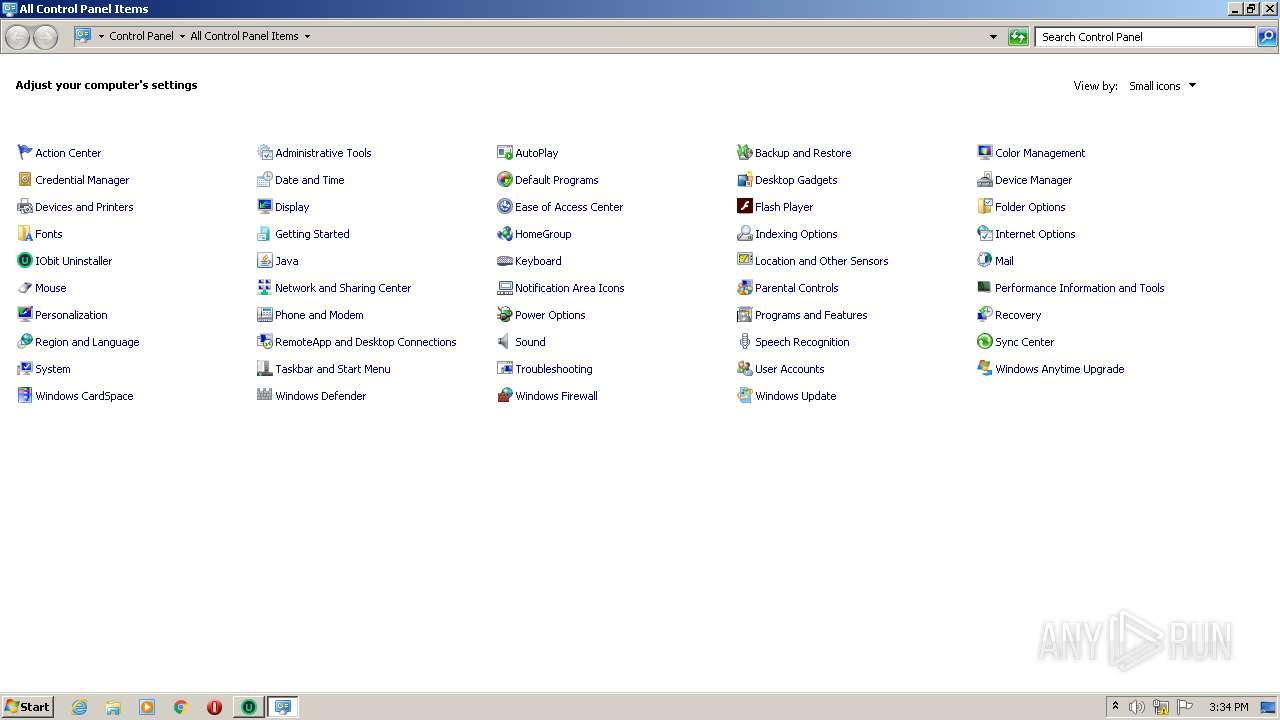Click the Backup and Restore icon
1280x720 pixels.
(x=745, y=152)
